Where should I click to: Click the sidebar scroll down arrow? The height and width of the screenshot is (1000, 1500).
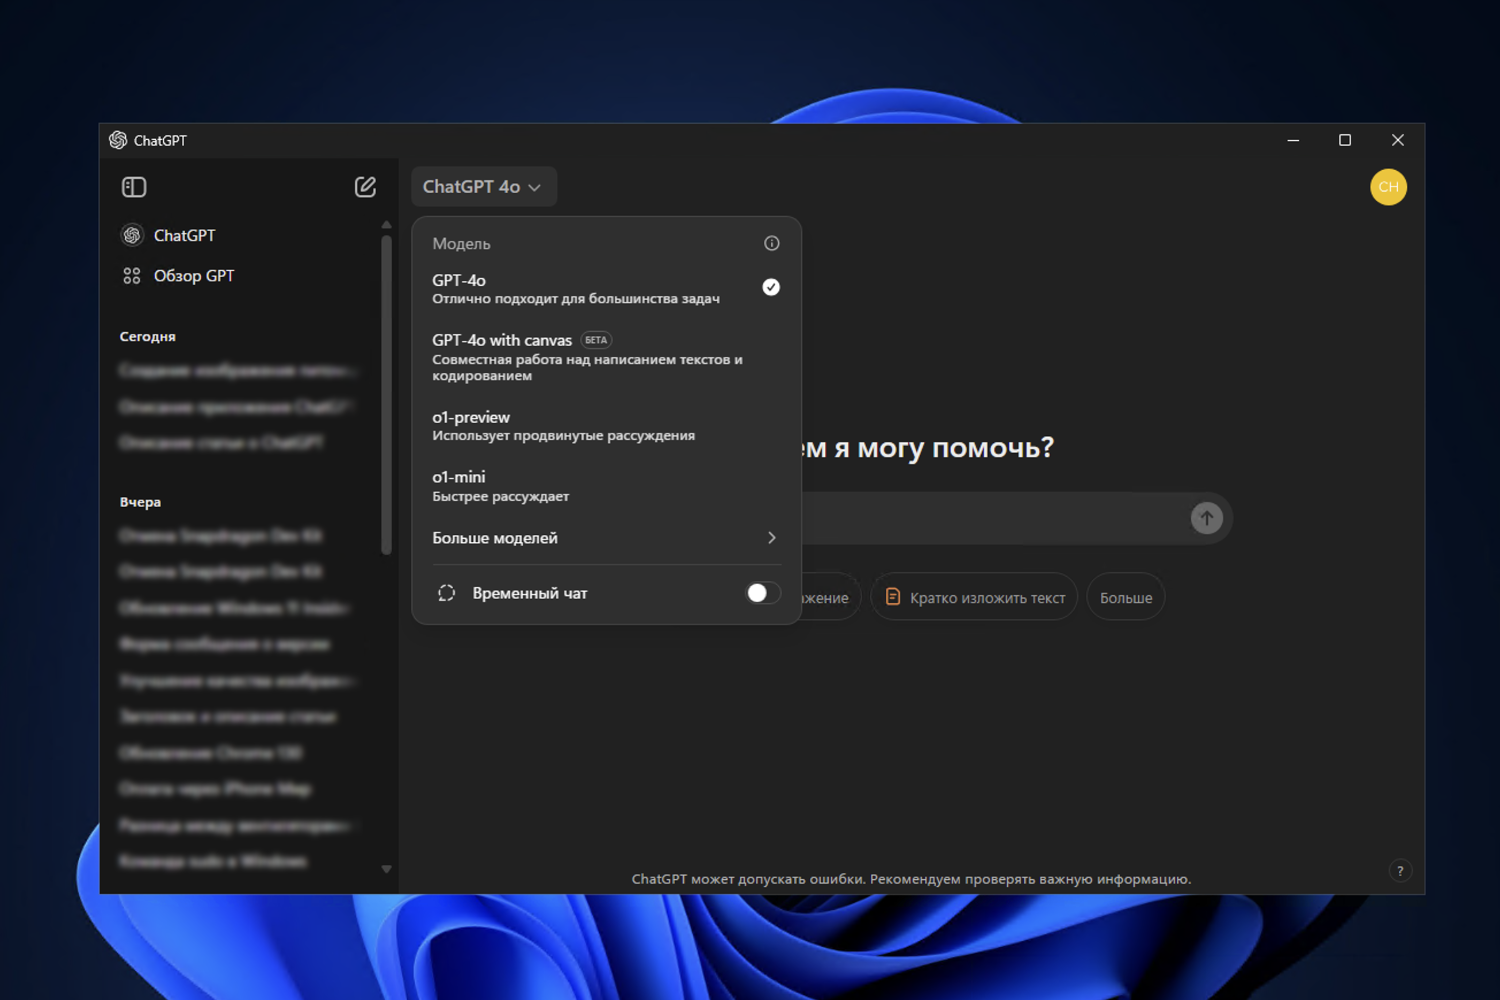click(386, 869)
